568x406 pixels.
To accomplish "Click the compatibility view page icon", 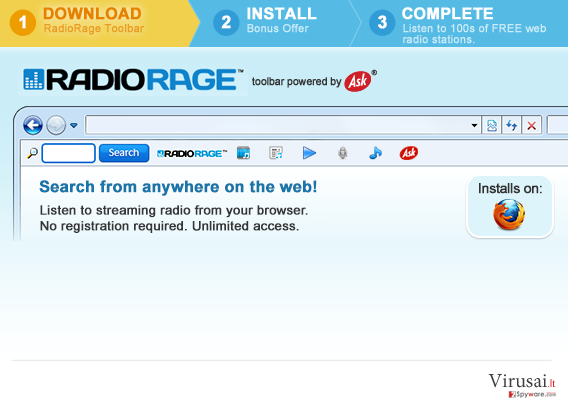I will [492, 126].
